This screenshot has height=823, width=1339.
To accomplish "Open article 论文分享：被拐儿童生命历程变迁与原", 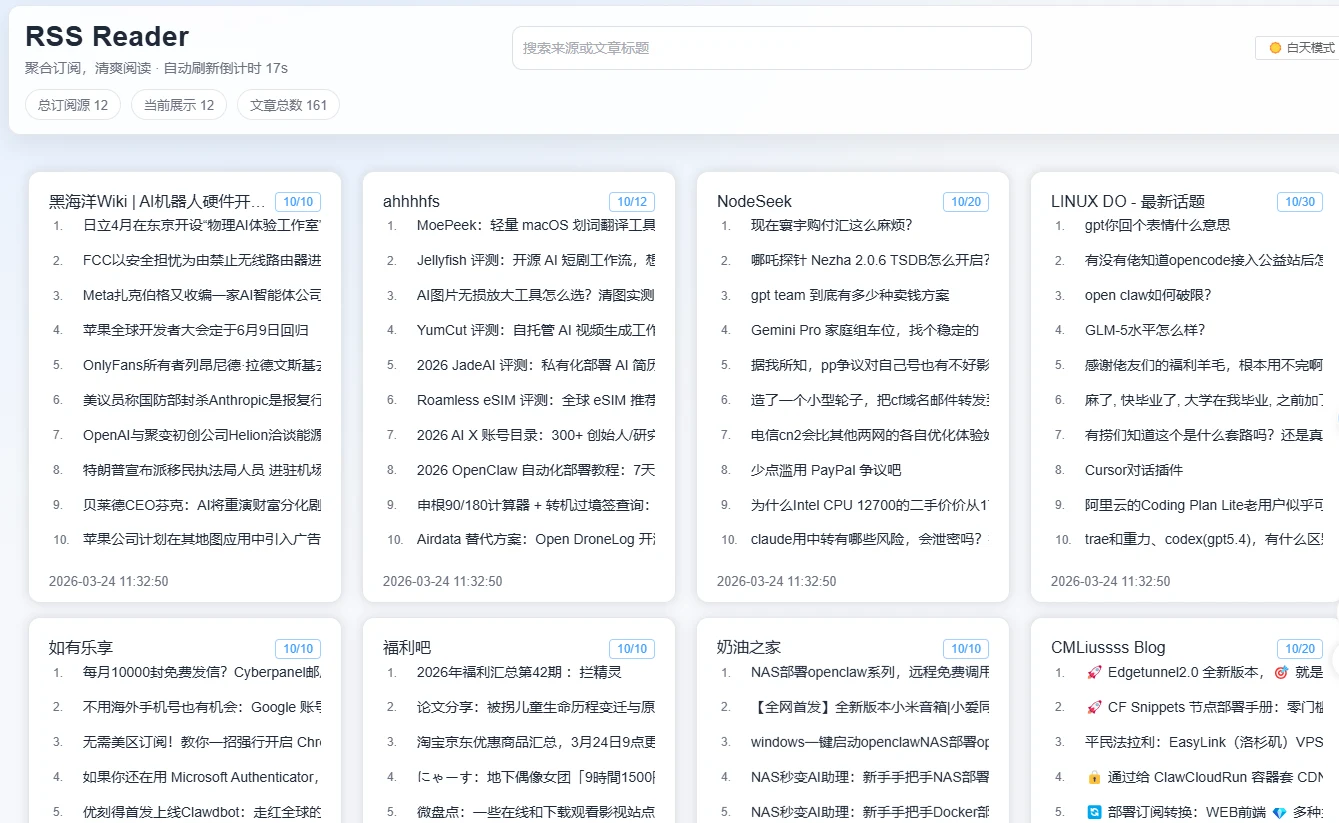I will click(536, 707).
